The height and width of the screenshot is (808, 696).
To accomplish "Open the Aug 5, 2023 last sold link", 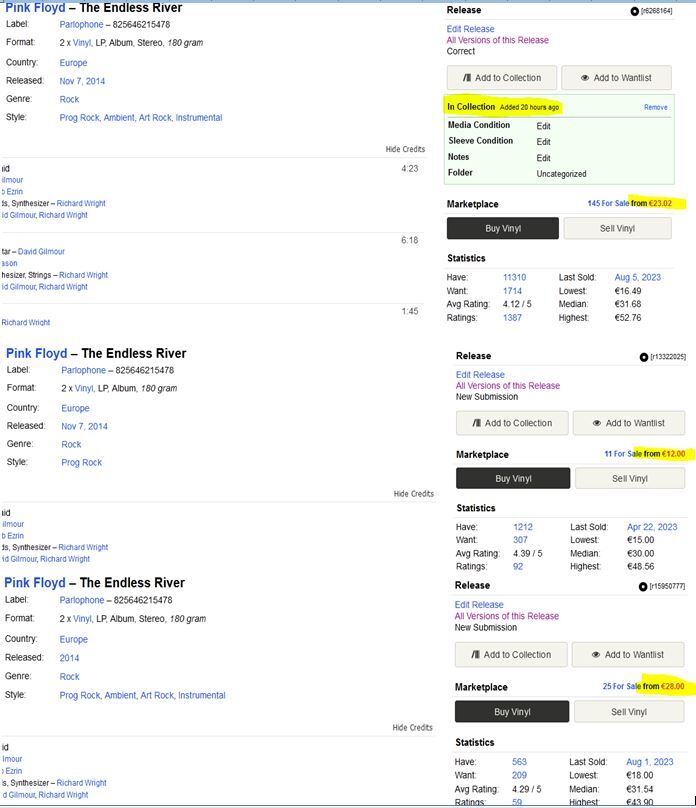I will click(638, 278).
